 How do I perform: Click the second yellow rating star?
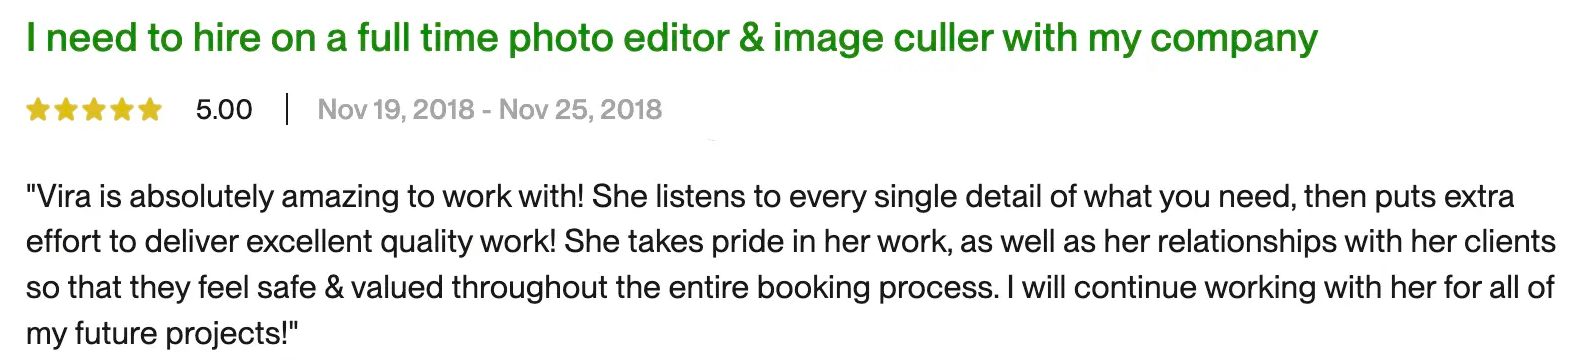66,109
